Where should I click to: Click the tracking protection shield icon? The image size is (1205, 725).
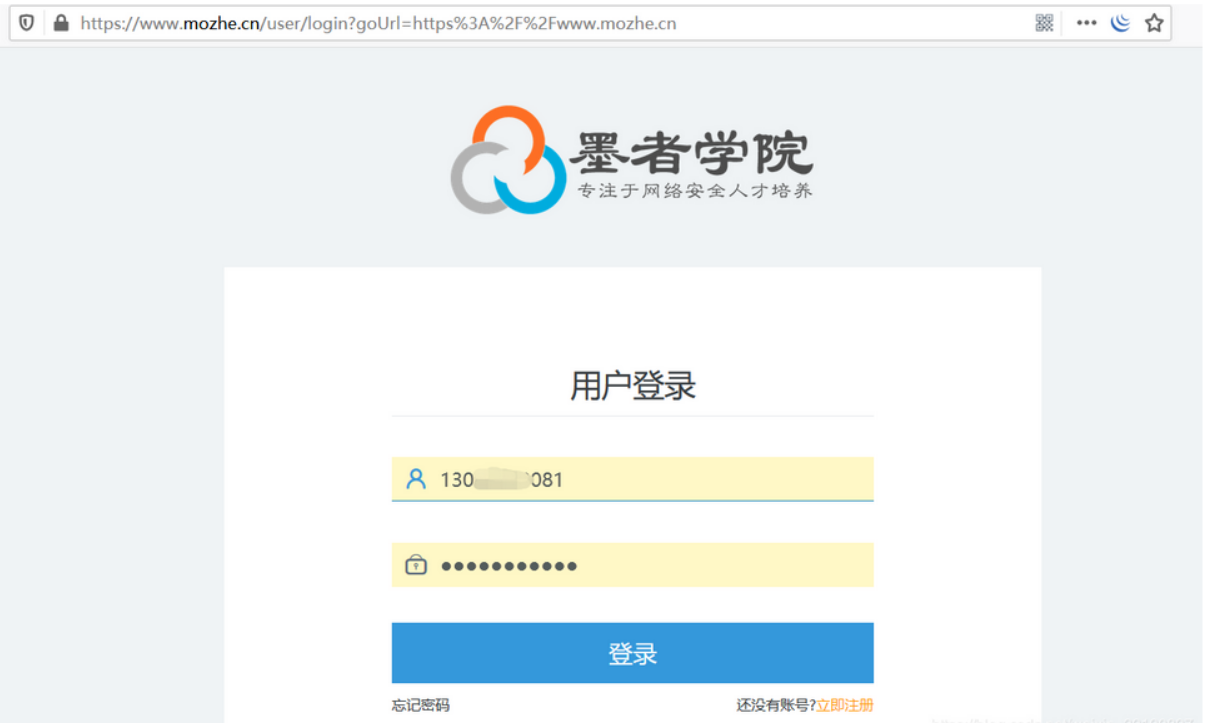pos(26,23)
